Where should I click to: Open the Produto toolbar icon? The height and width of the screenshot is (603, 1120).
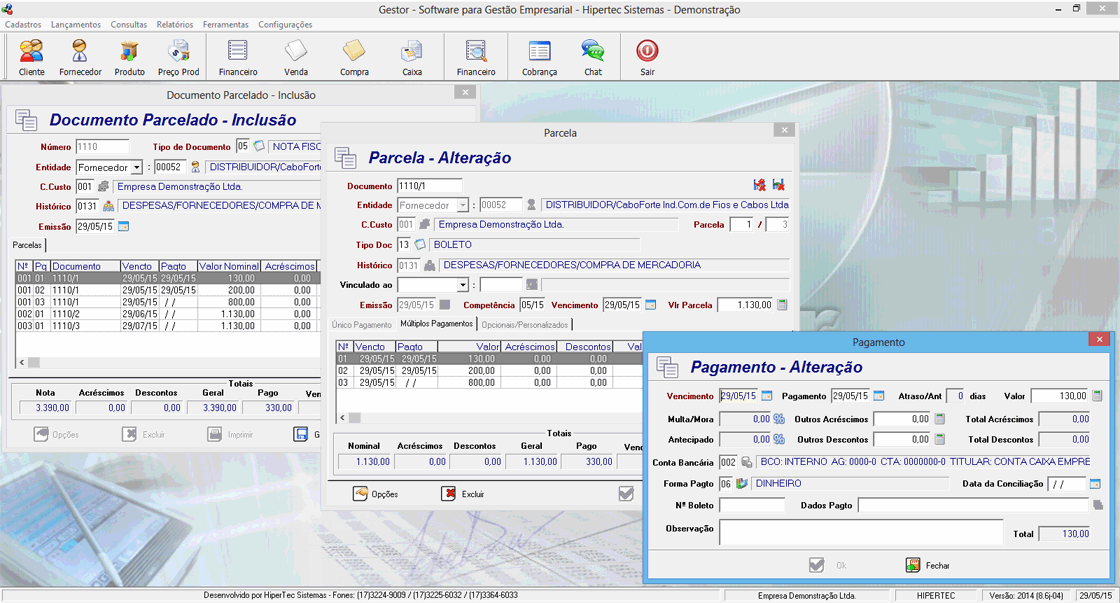pyautogui.click(x=129, y=57)
